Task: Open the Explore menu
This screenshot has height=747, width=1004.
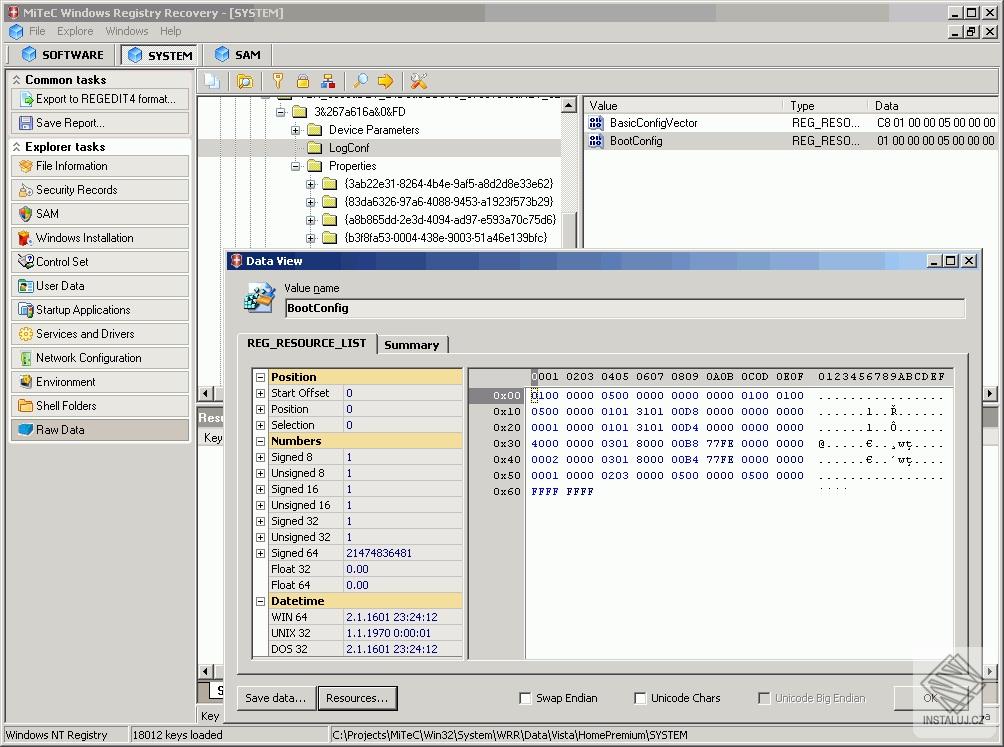Action: pos(75,31)
